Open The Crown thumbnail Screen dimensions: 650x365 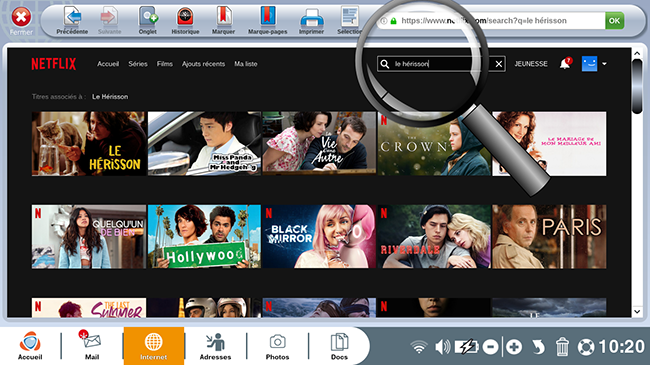pyautogui.click(x=434, y=144)
